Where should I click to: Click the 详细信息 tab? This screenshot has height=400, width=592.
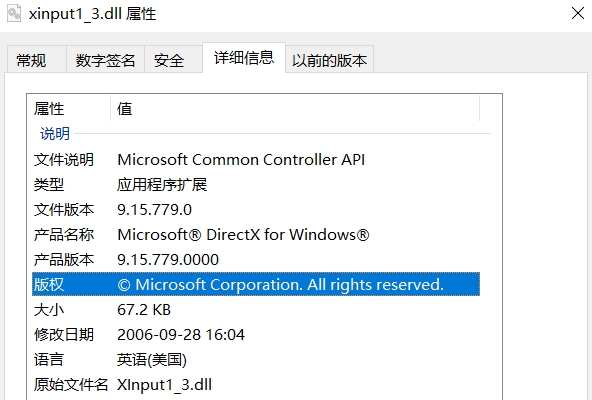tap(244, 57)
